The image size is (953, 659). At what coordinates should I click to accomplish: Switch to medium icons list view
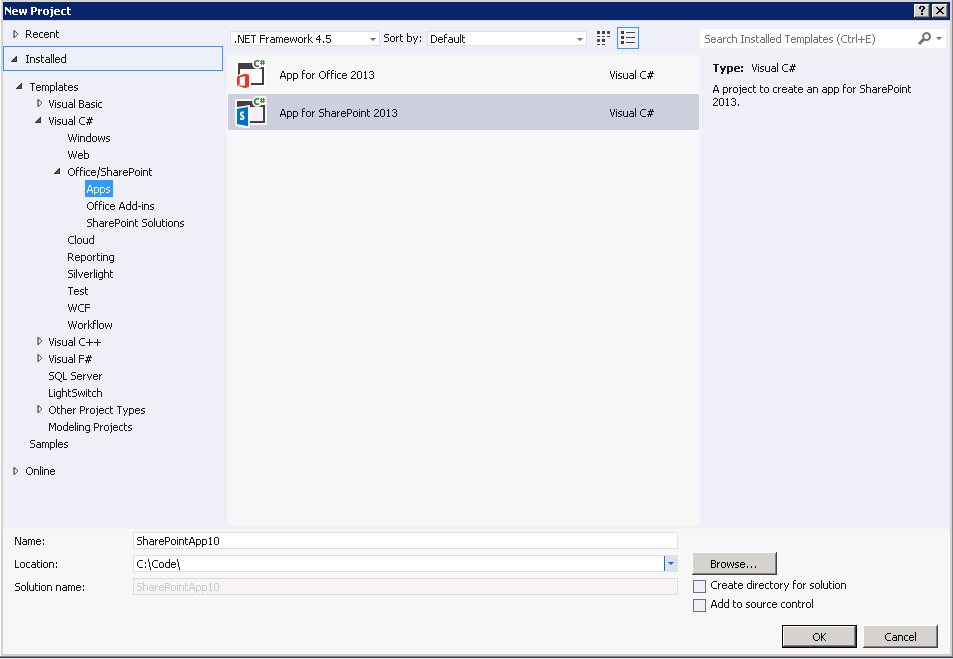(628, 38)
